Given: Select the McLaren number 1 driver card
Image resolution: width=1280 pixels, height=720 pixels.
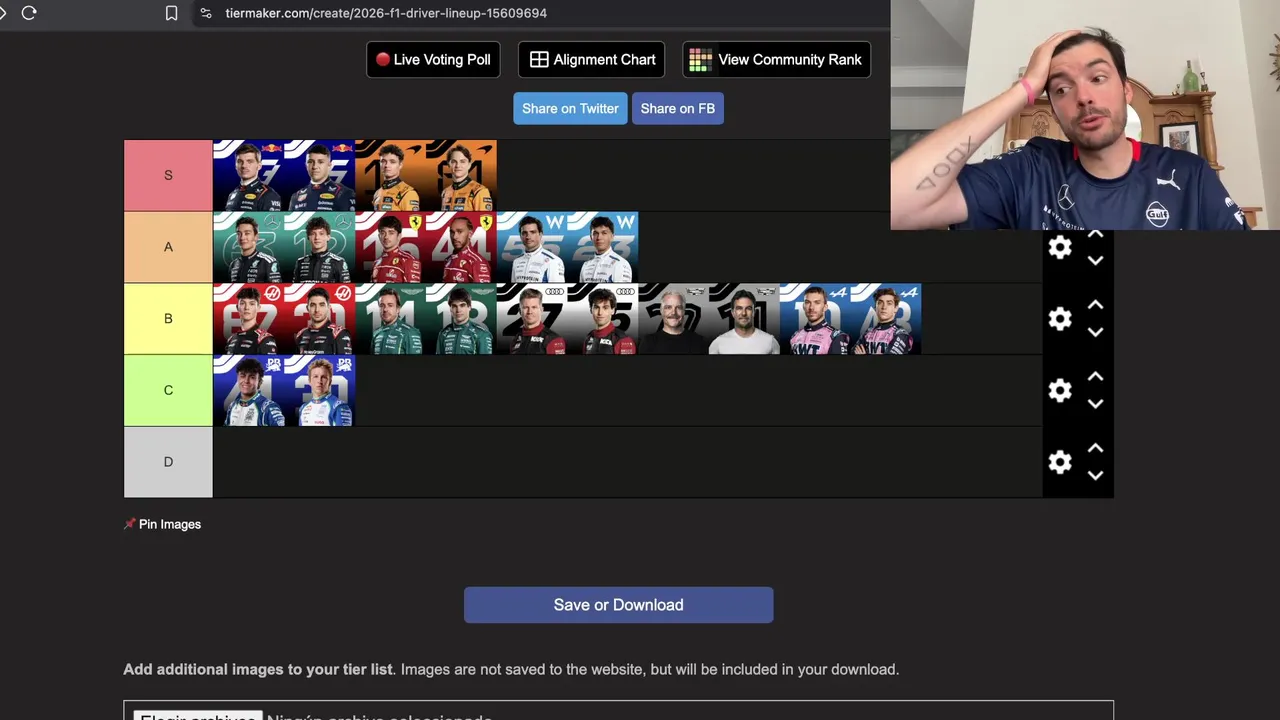Looking at the screenshot, I should [x=390, y=176].
